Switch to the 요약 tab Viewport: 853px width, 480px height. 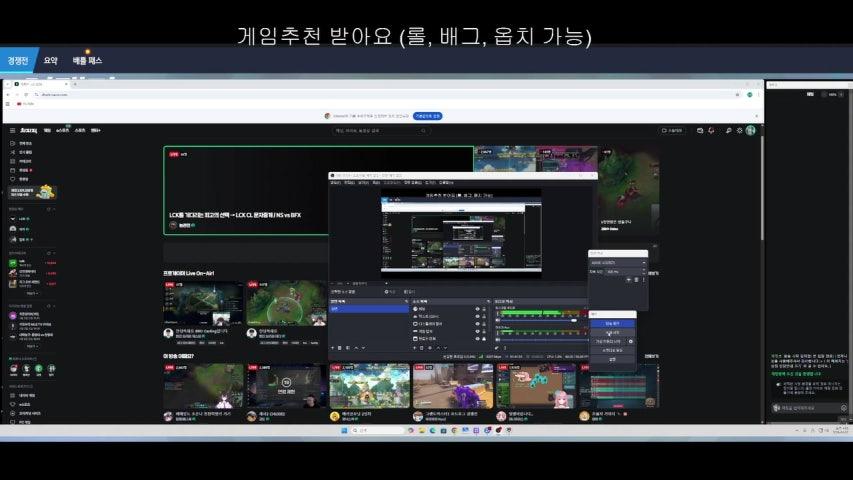tap(50, 61)
